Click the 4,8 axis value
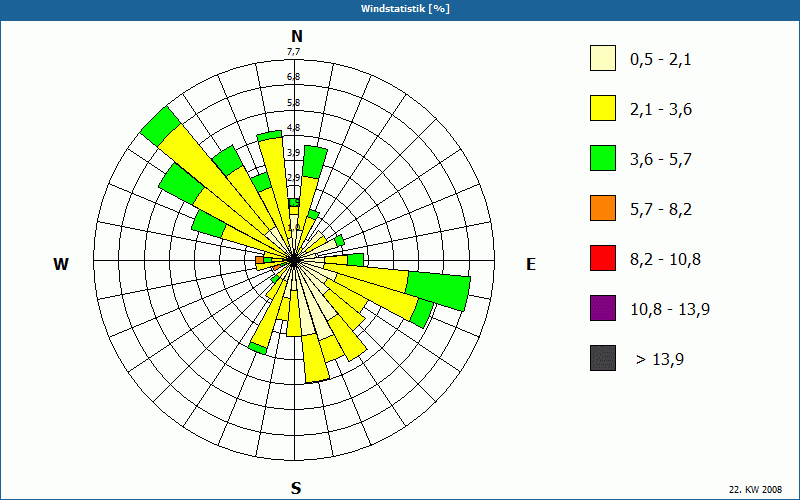The width and height of the screenshot is (800, 500). 293,128
